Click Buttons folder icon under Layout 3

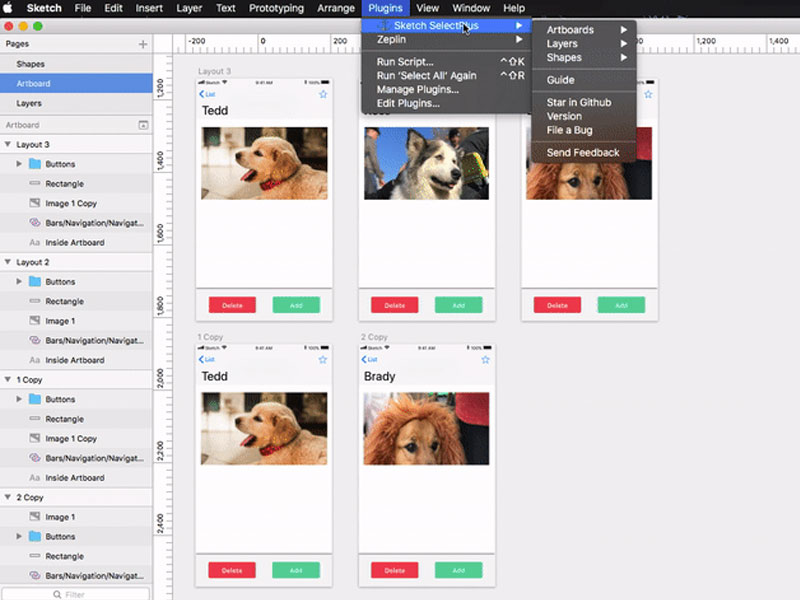tap(35, 164)
